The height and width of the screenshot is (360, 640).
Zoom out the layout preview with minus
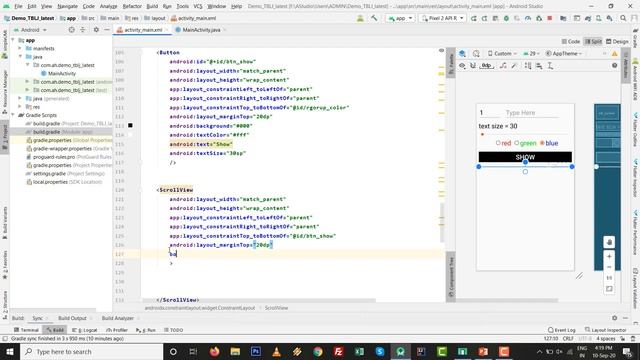[x=609, y=267]
